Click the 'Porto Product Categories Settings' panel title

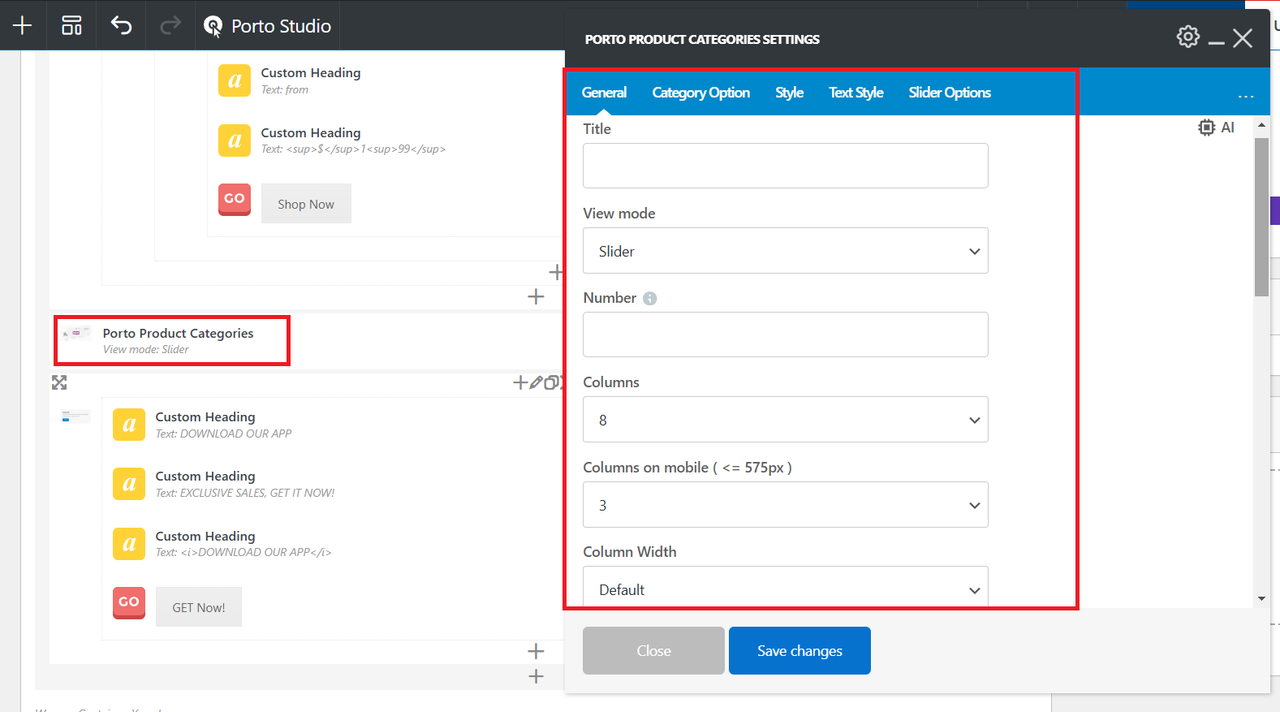click(x=702, y=40)
